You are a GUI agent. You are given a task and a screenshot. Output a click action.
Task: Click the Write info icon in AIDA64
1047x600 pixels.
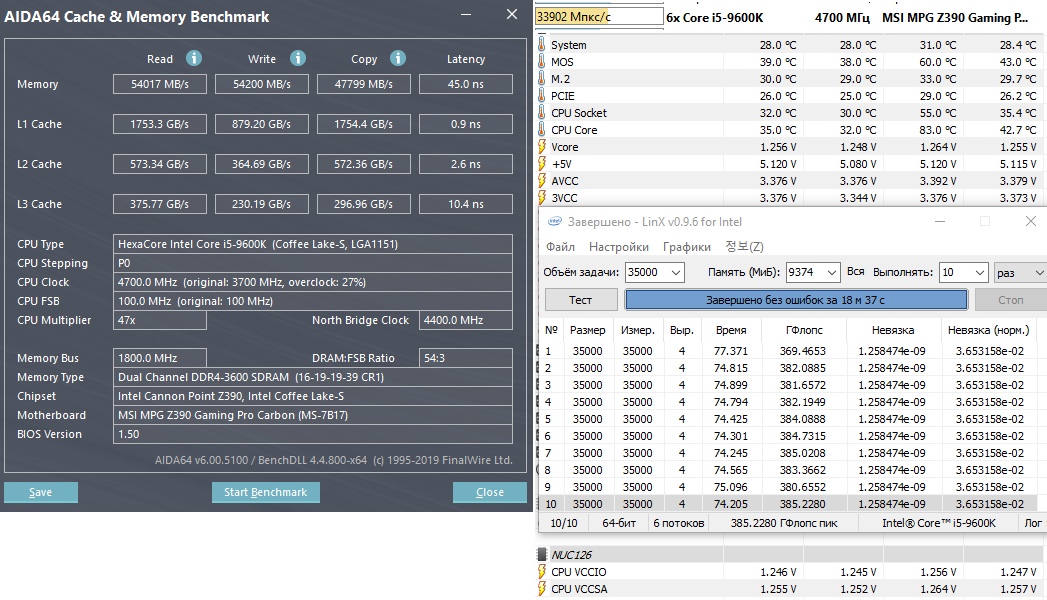[298, 59]
